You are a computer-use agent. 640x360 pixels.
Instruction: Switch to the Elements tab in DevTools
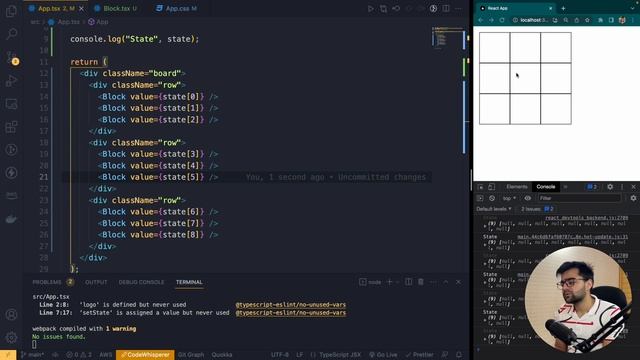[517, 187]
